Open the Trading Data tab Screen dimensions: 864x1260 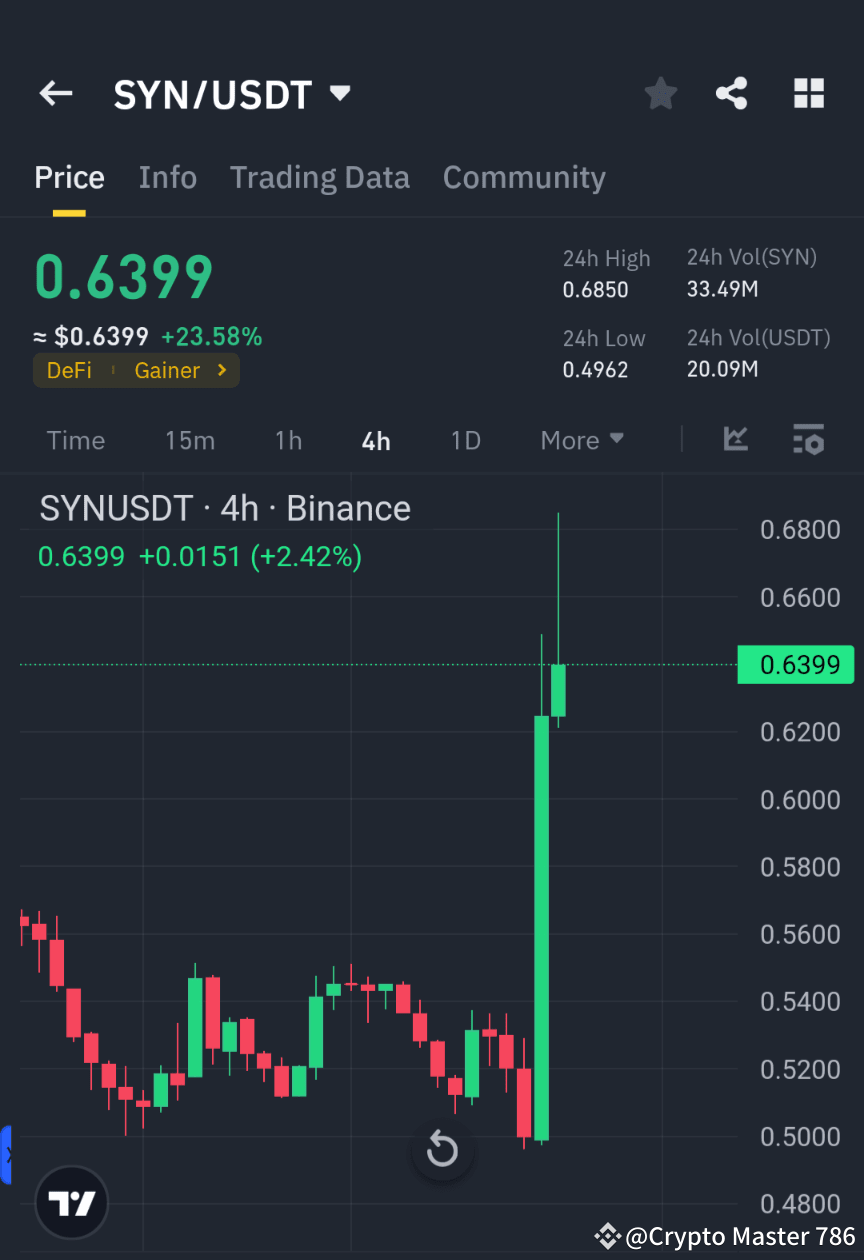point(319,177)
